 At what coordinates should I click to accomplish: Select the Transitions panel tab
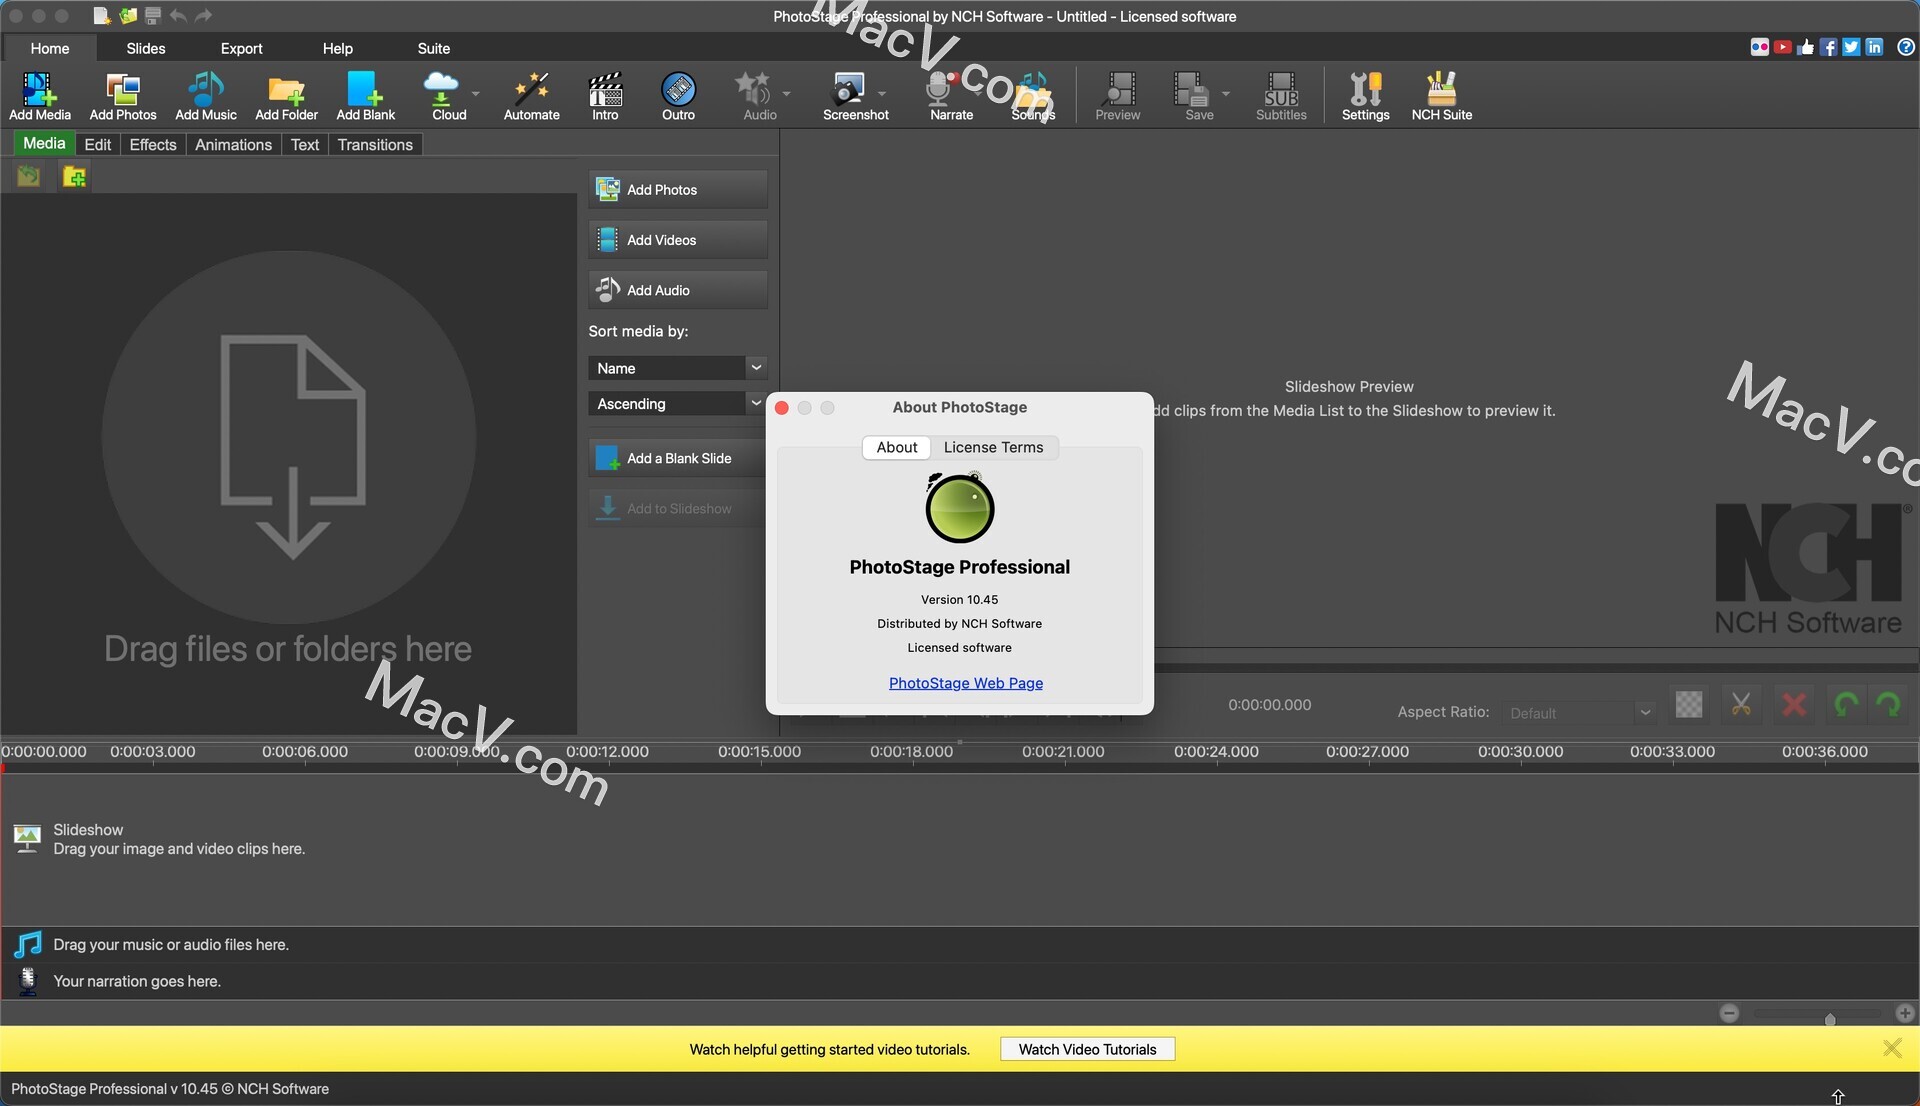(x=375, y=145)
